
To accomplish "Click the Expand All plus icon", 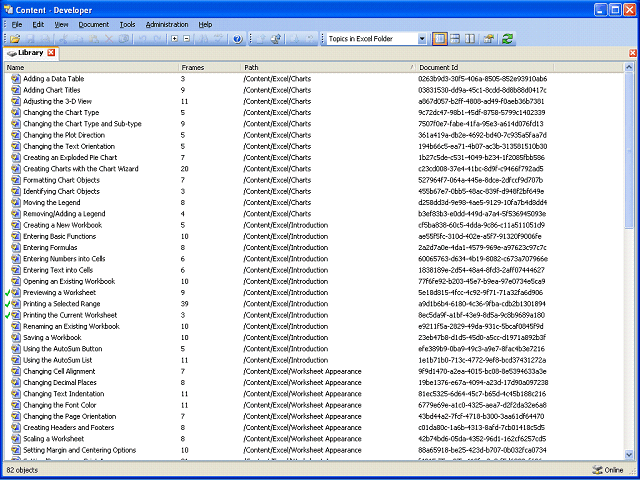I will [175, 39].
